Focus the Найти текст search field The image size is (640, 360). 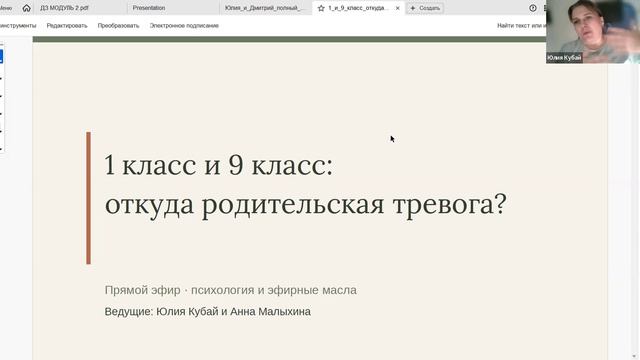click(x=521, y=25)
